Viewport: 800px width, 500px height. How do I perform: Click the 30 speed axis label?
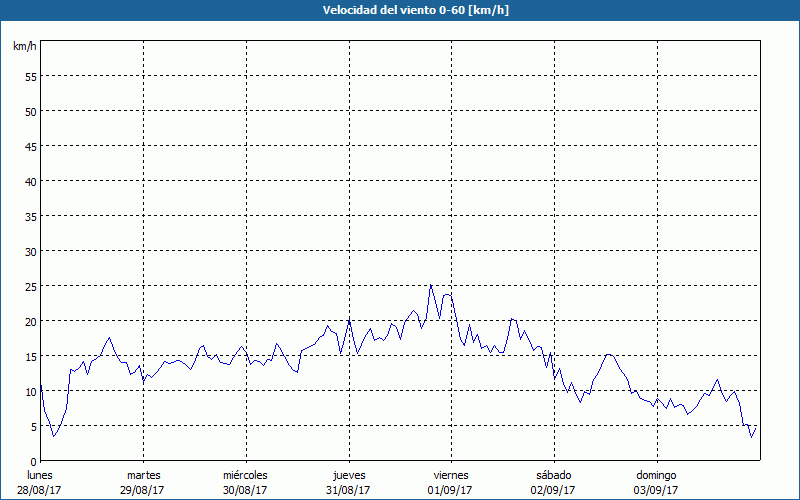click(30, 251)
